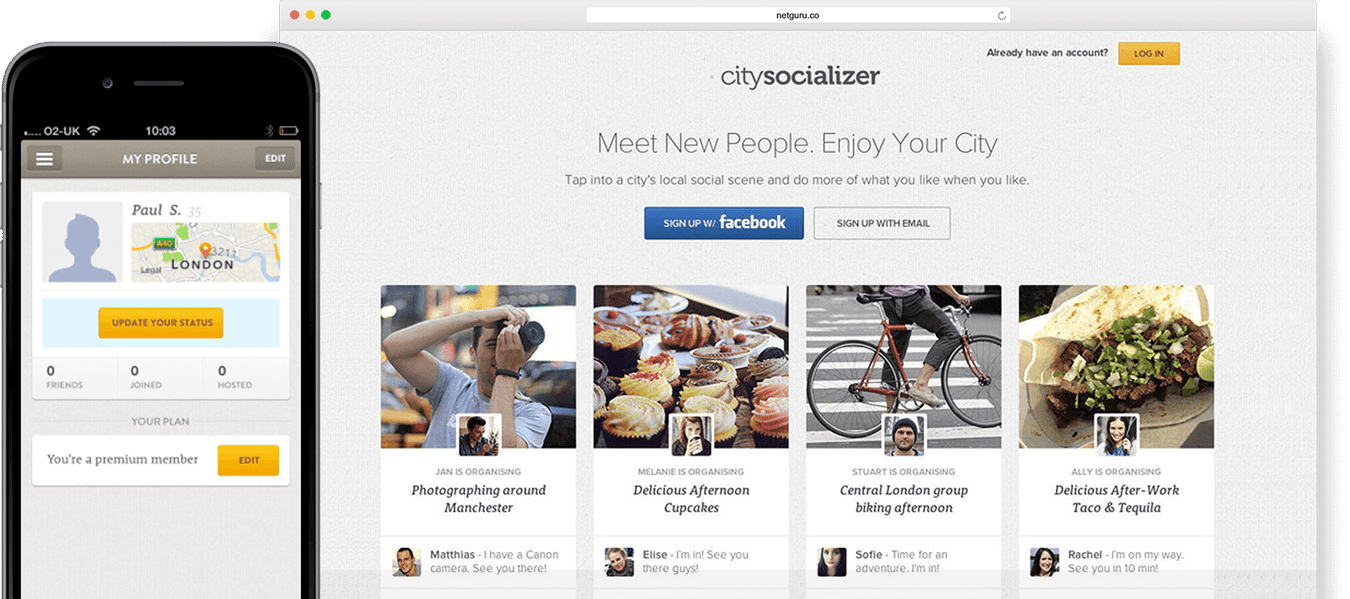This screenshot has width=1350, height=599.
Task: Click the citysocializer logo
Action: [800, 76]
